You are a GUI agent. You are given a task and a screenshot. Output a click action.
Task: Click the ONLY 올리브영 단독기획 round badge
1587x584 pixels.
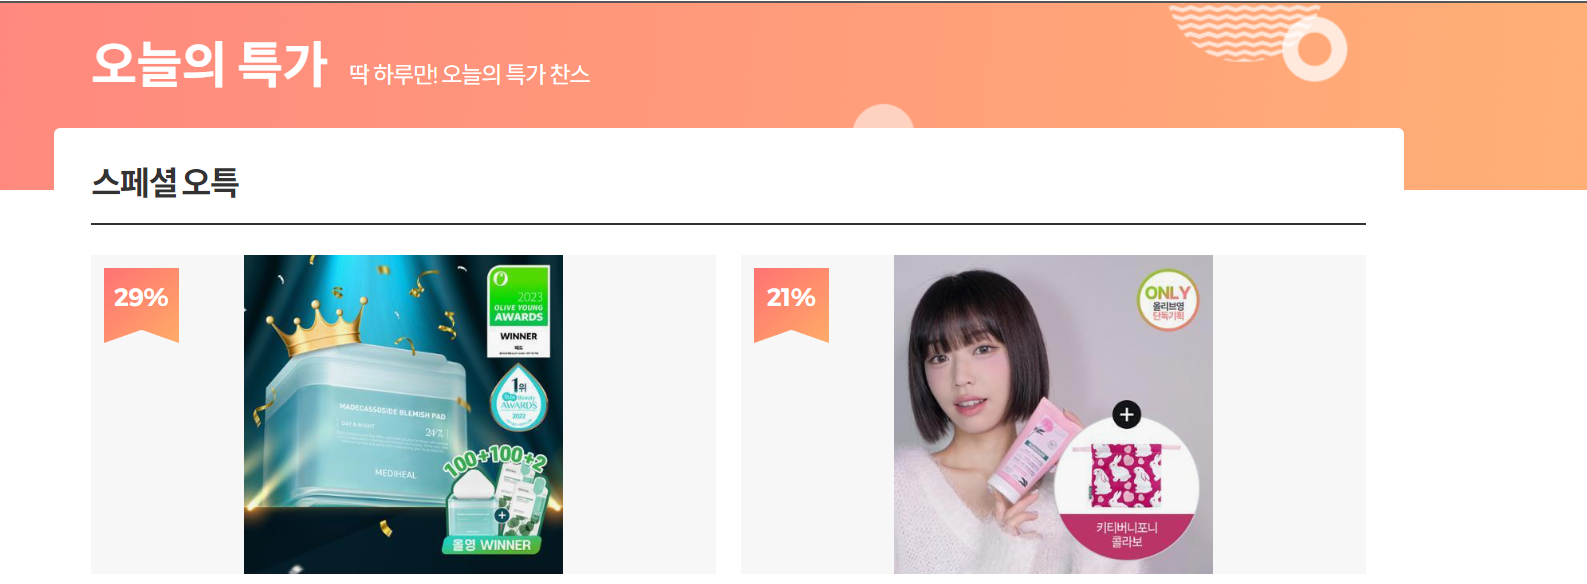click(1167, 300)
